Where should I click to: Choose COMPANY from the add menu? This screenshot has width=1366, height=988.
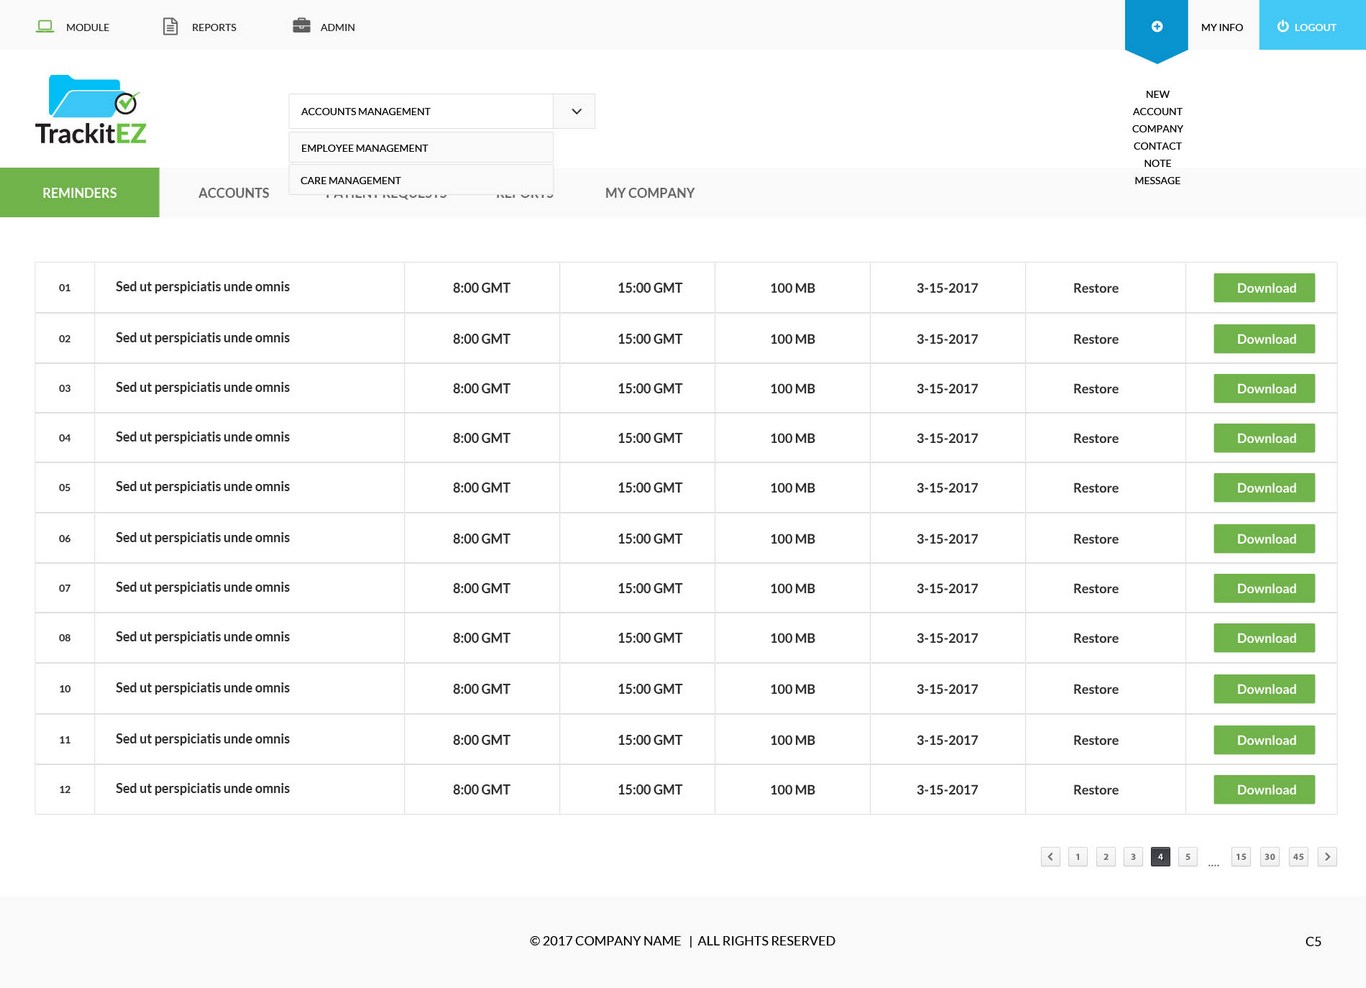[x=1157, y=129]
